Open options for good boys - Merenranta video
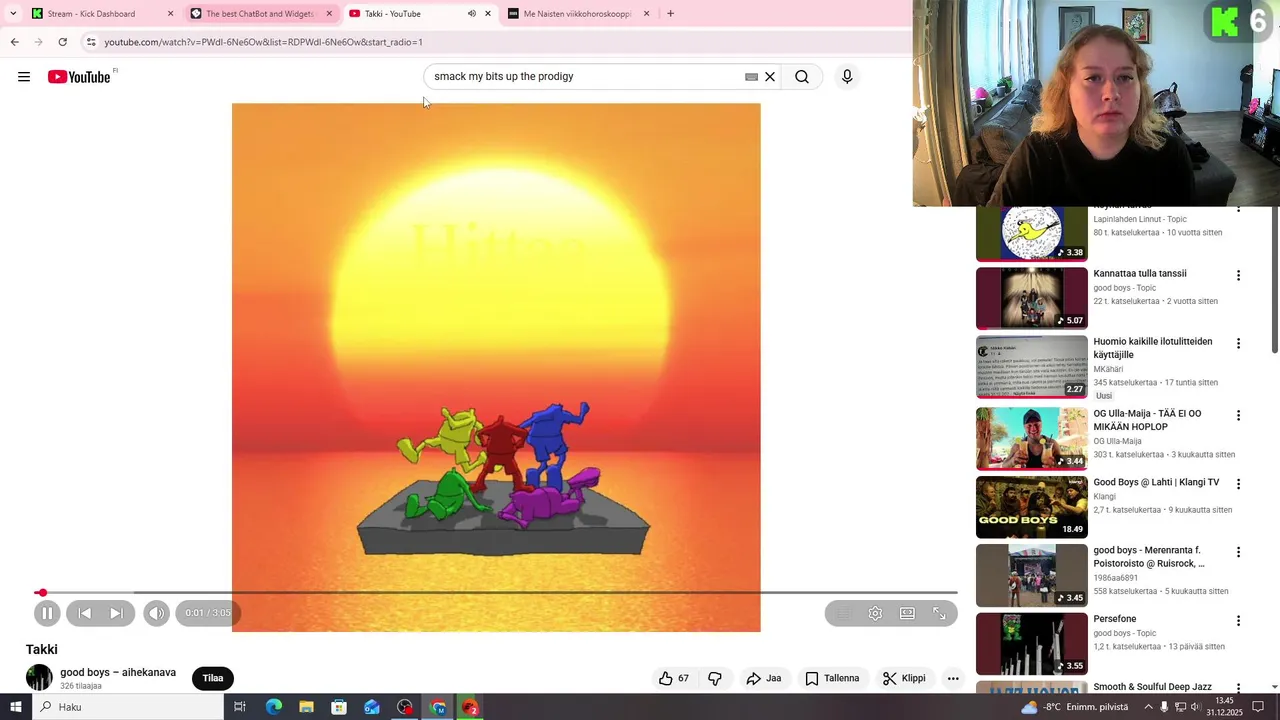 point(1238,552)
